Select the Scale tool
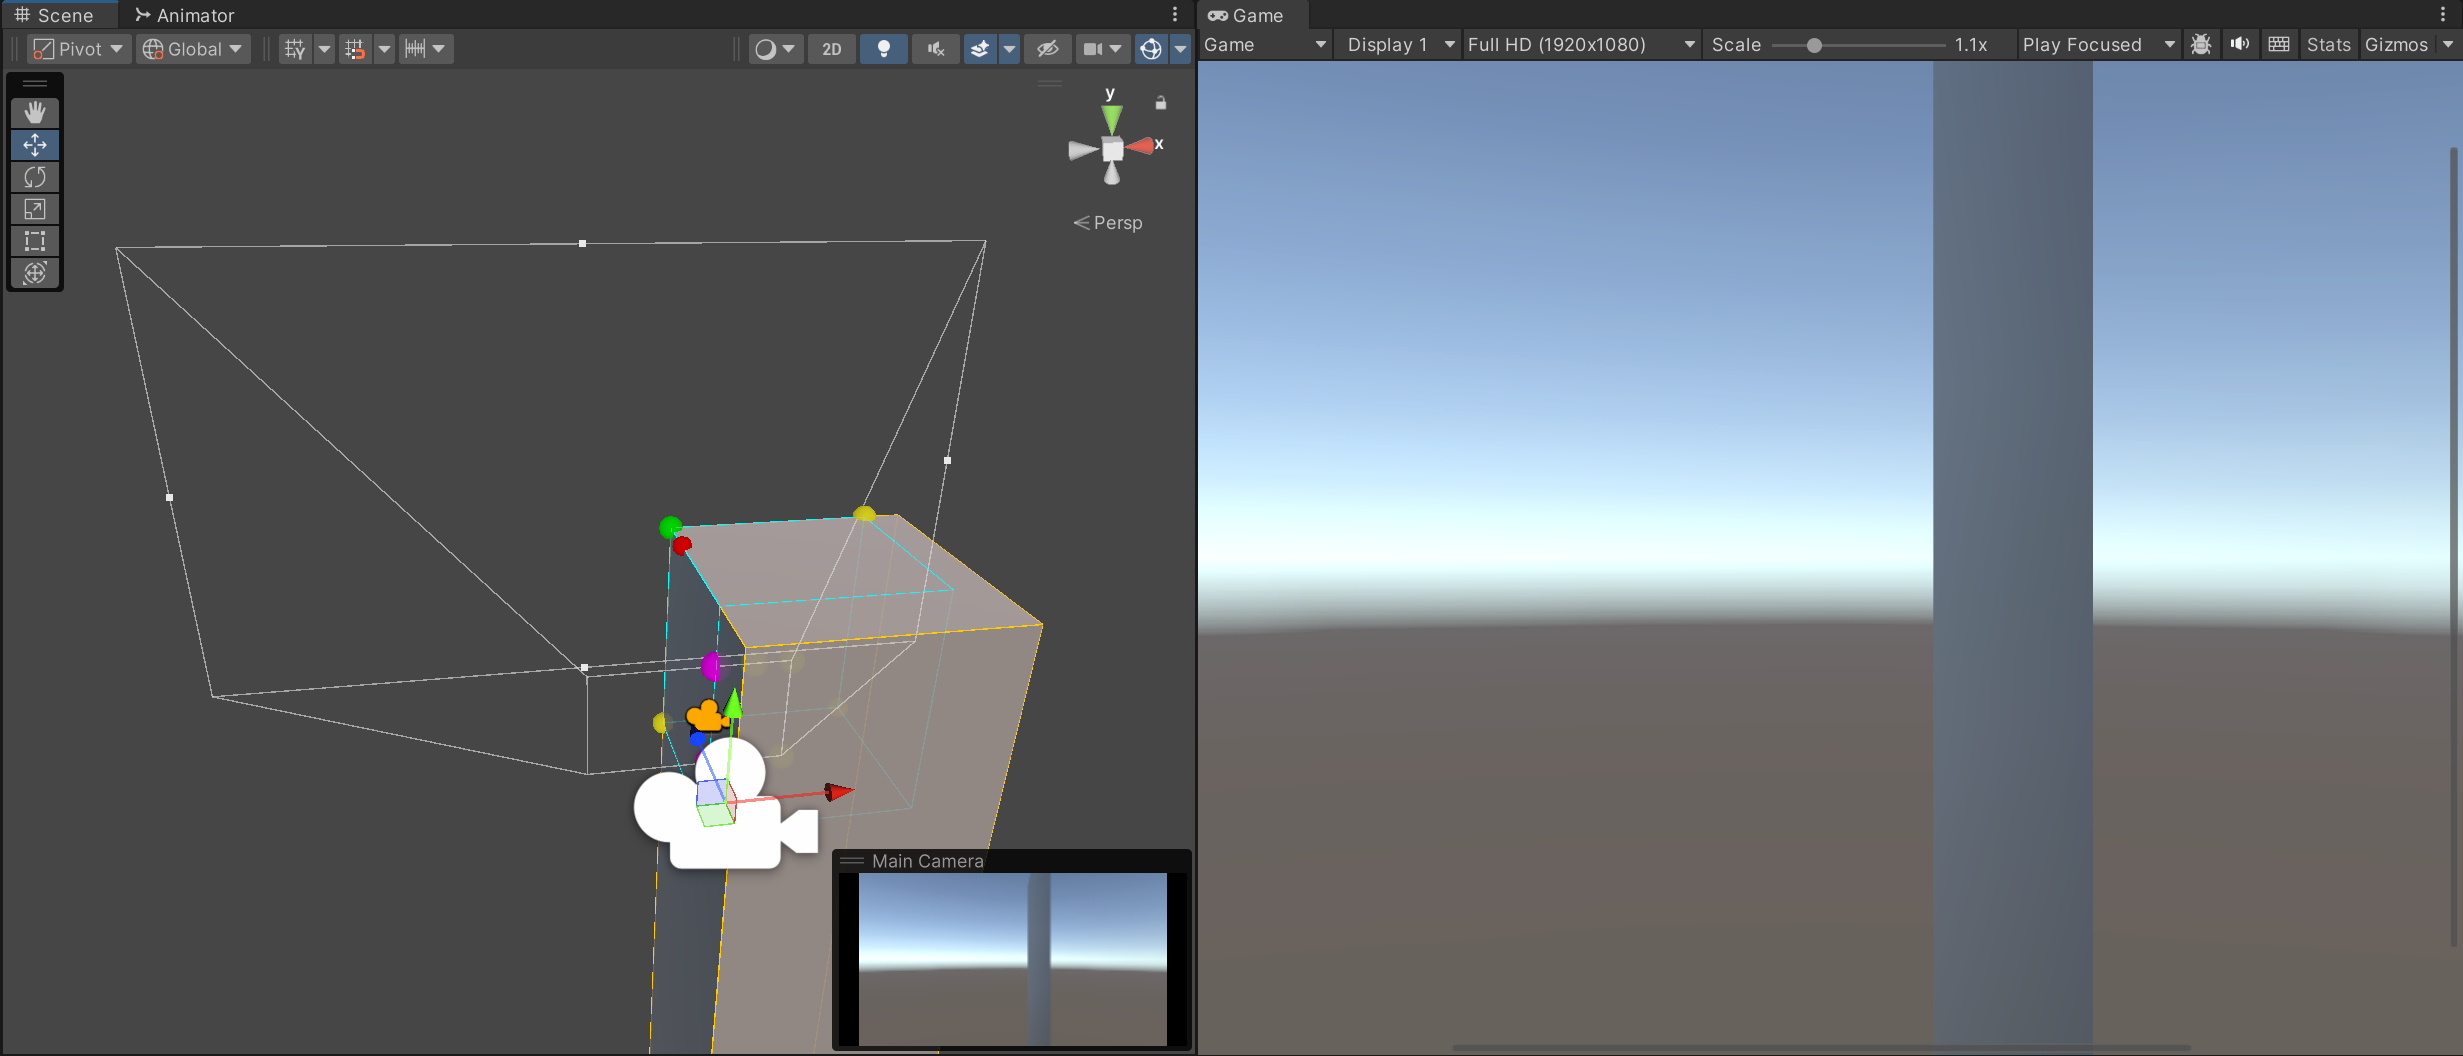This screenshot has width=2463, height=1056. [35, 209]
